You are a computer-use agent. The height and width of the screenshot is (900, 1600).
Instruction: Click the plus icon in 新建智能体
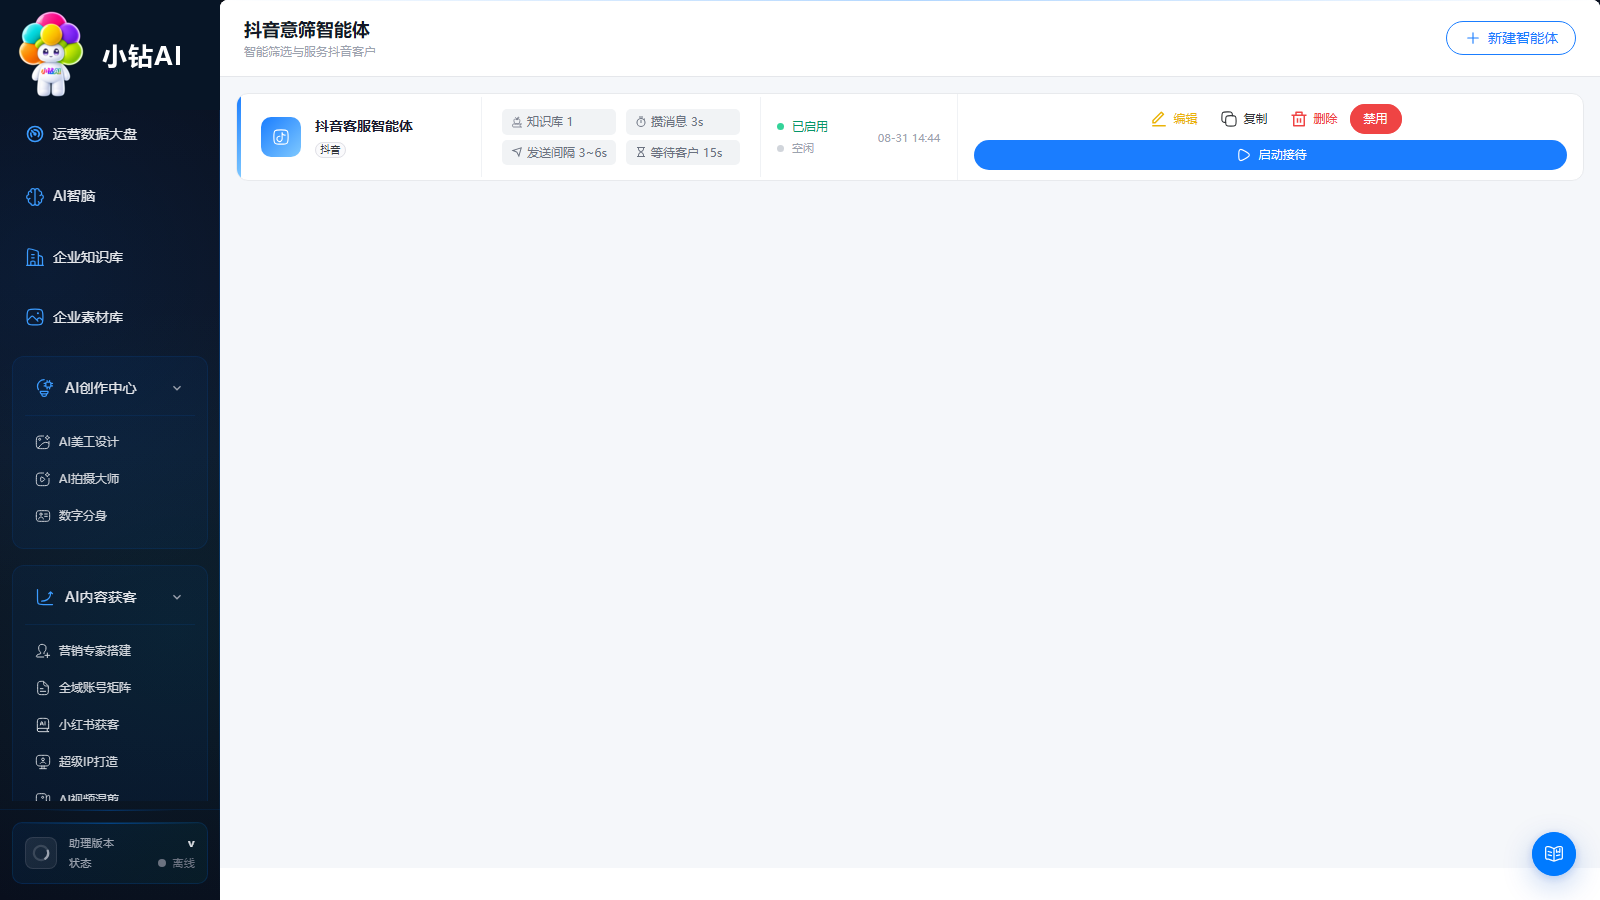(1473, 38)
